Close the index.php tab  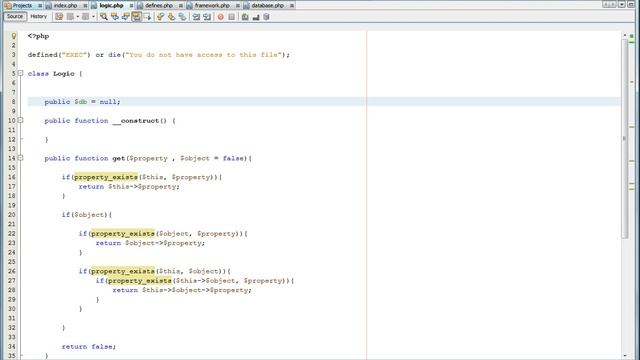tap(85, 6)
